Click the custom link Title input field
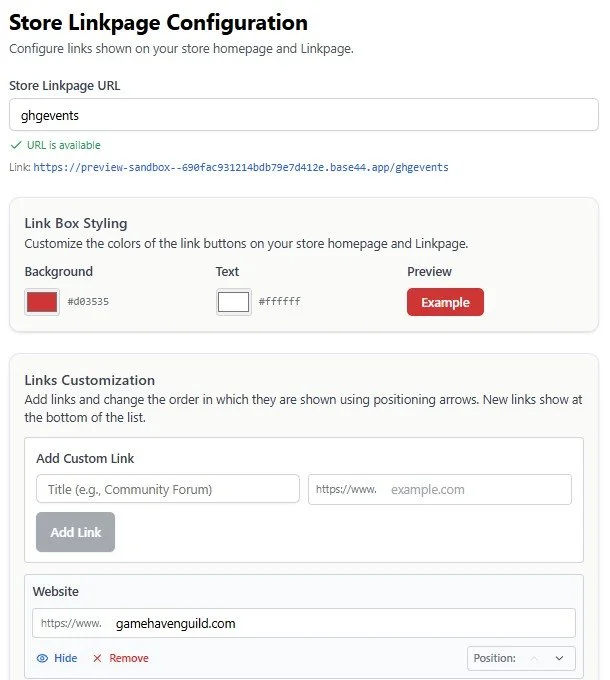 coord(168,489)
